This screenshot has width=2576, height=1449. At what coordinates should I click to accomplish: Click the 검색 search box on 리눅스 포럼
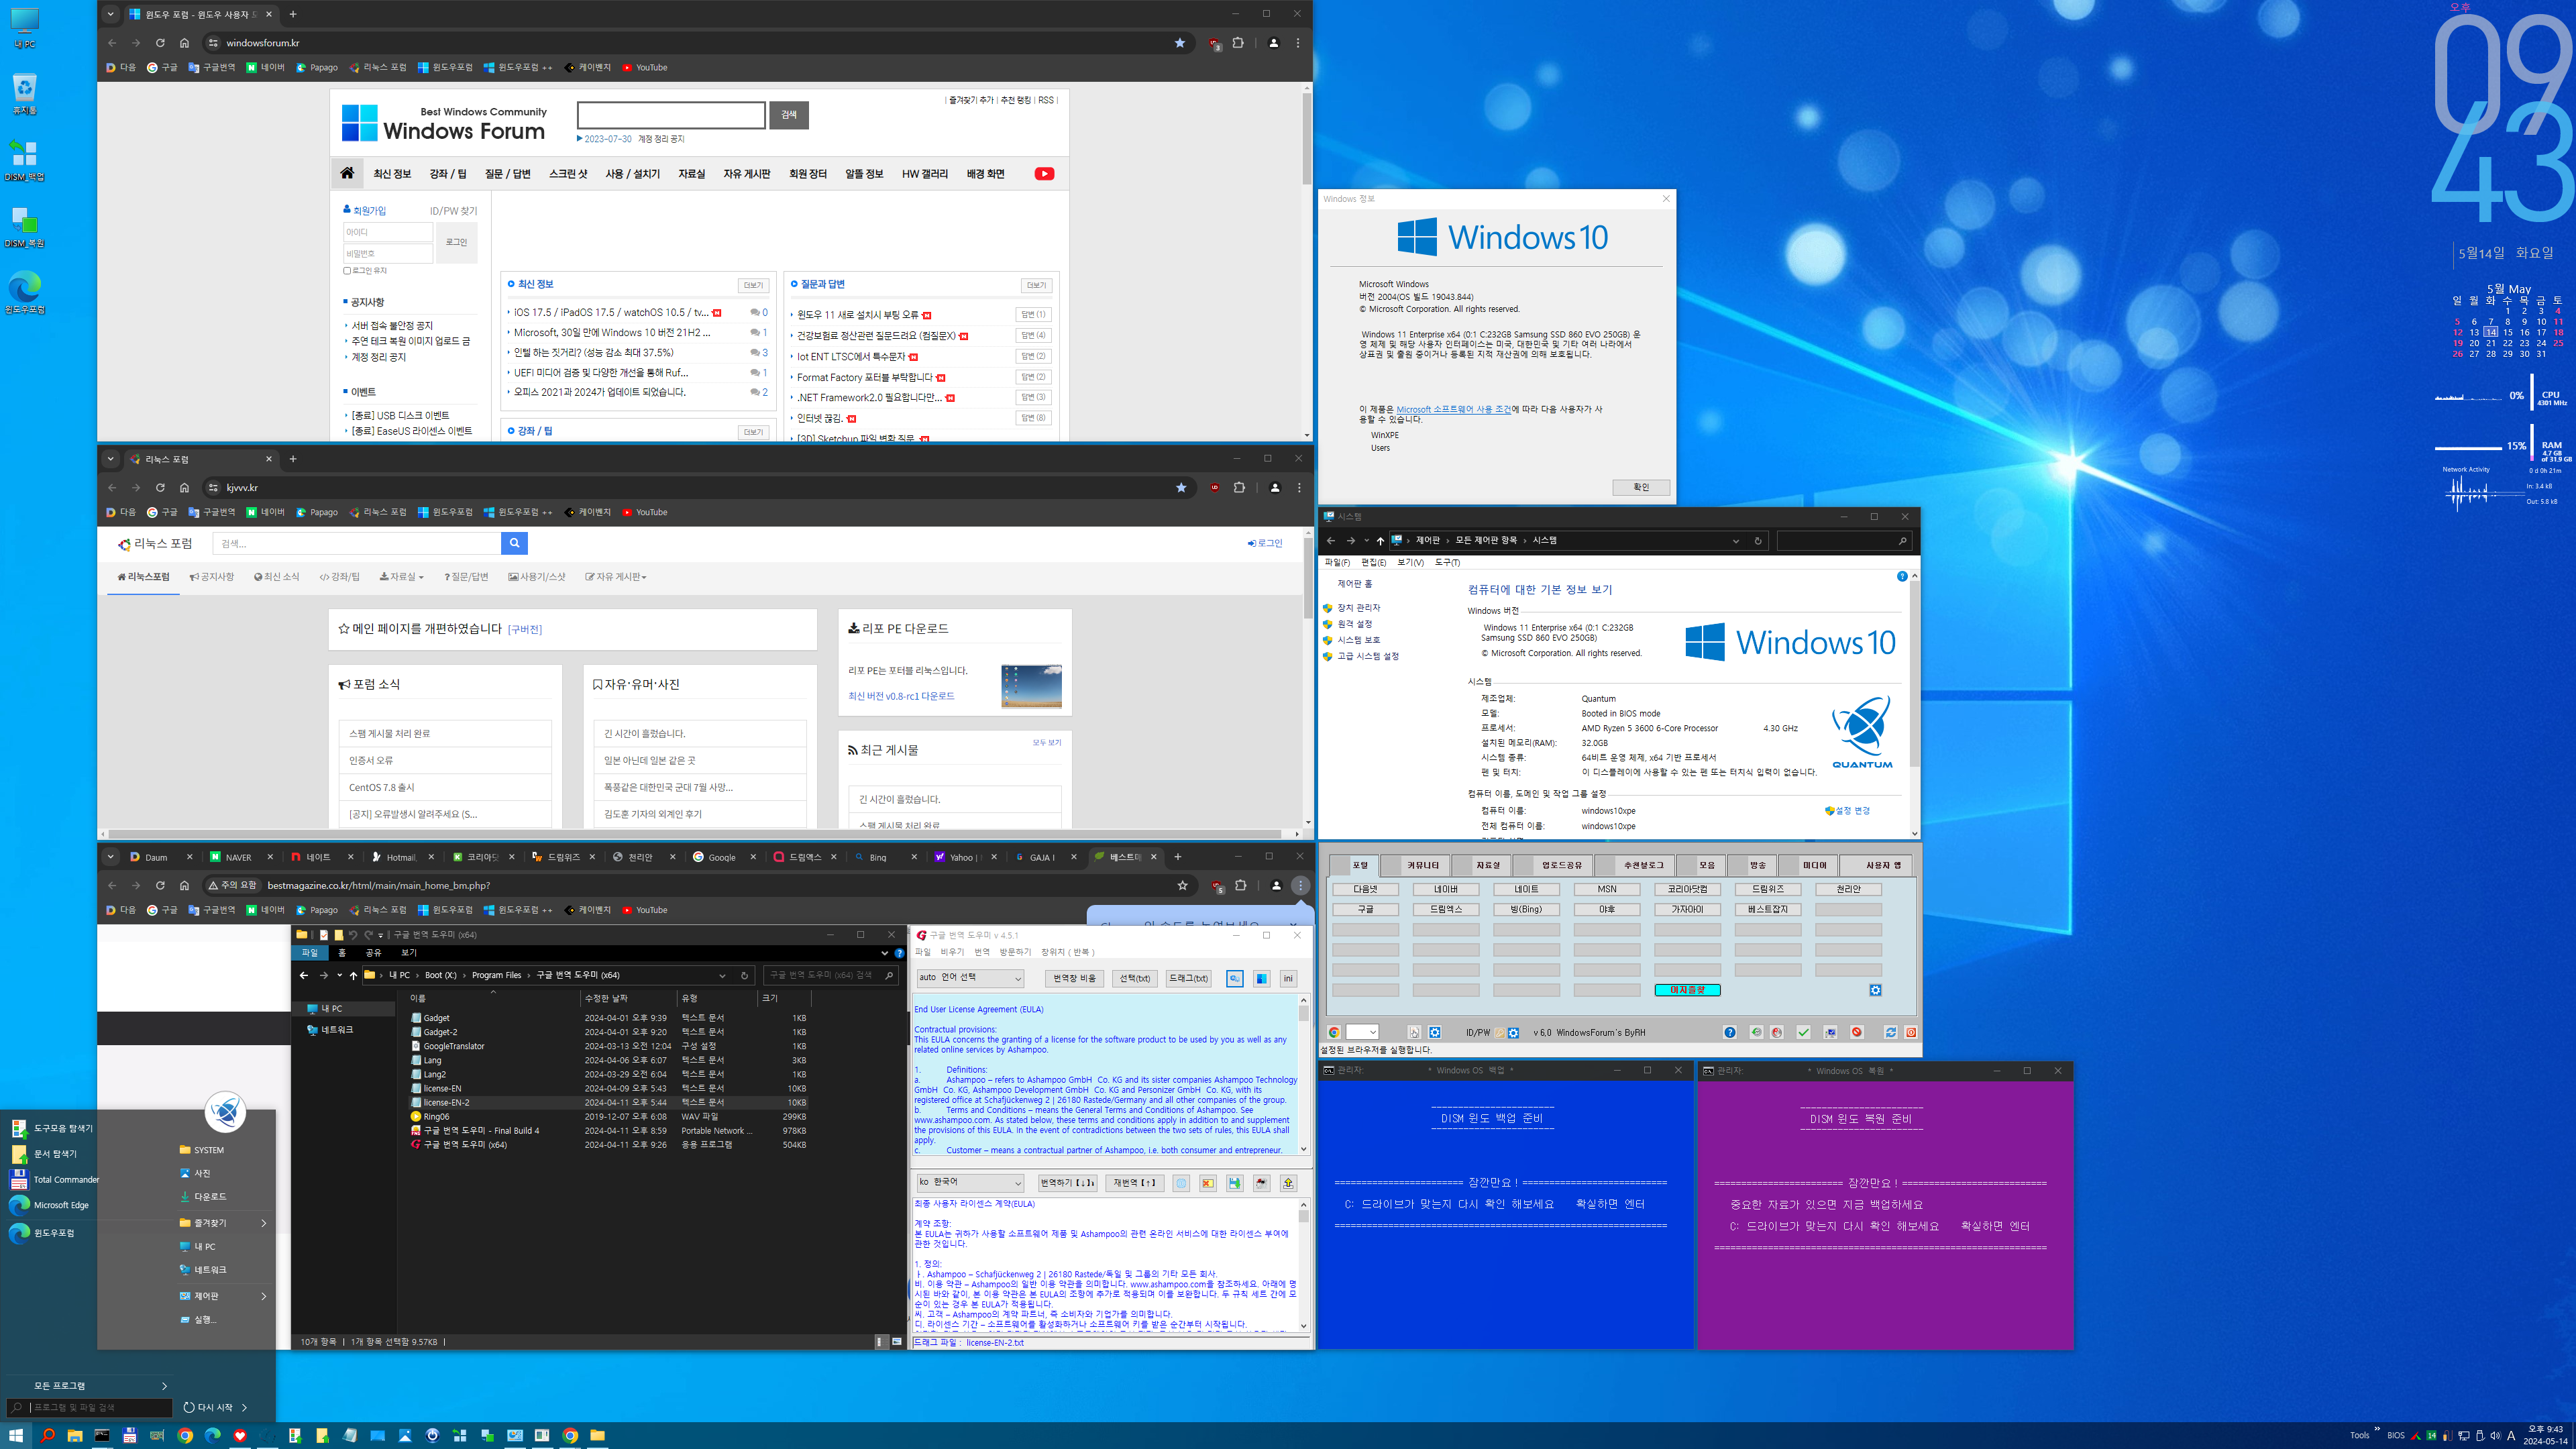point(357,543)
